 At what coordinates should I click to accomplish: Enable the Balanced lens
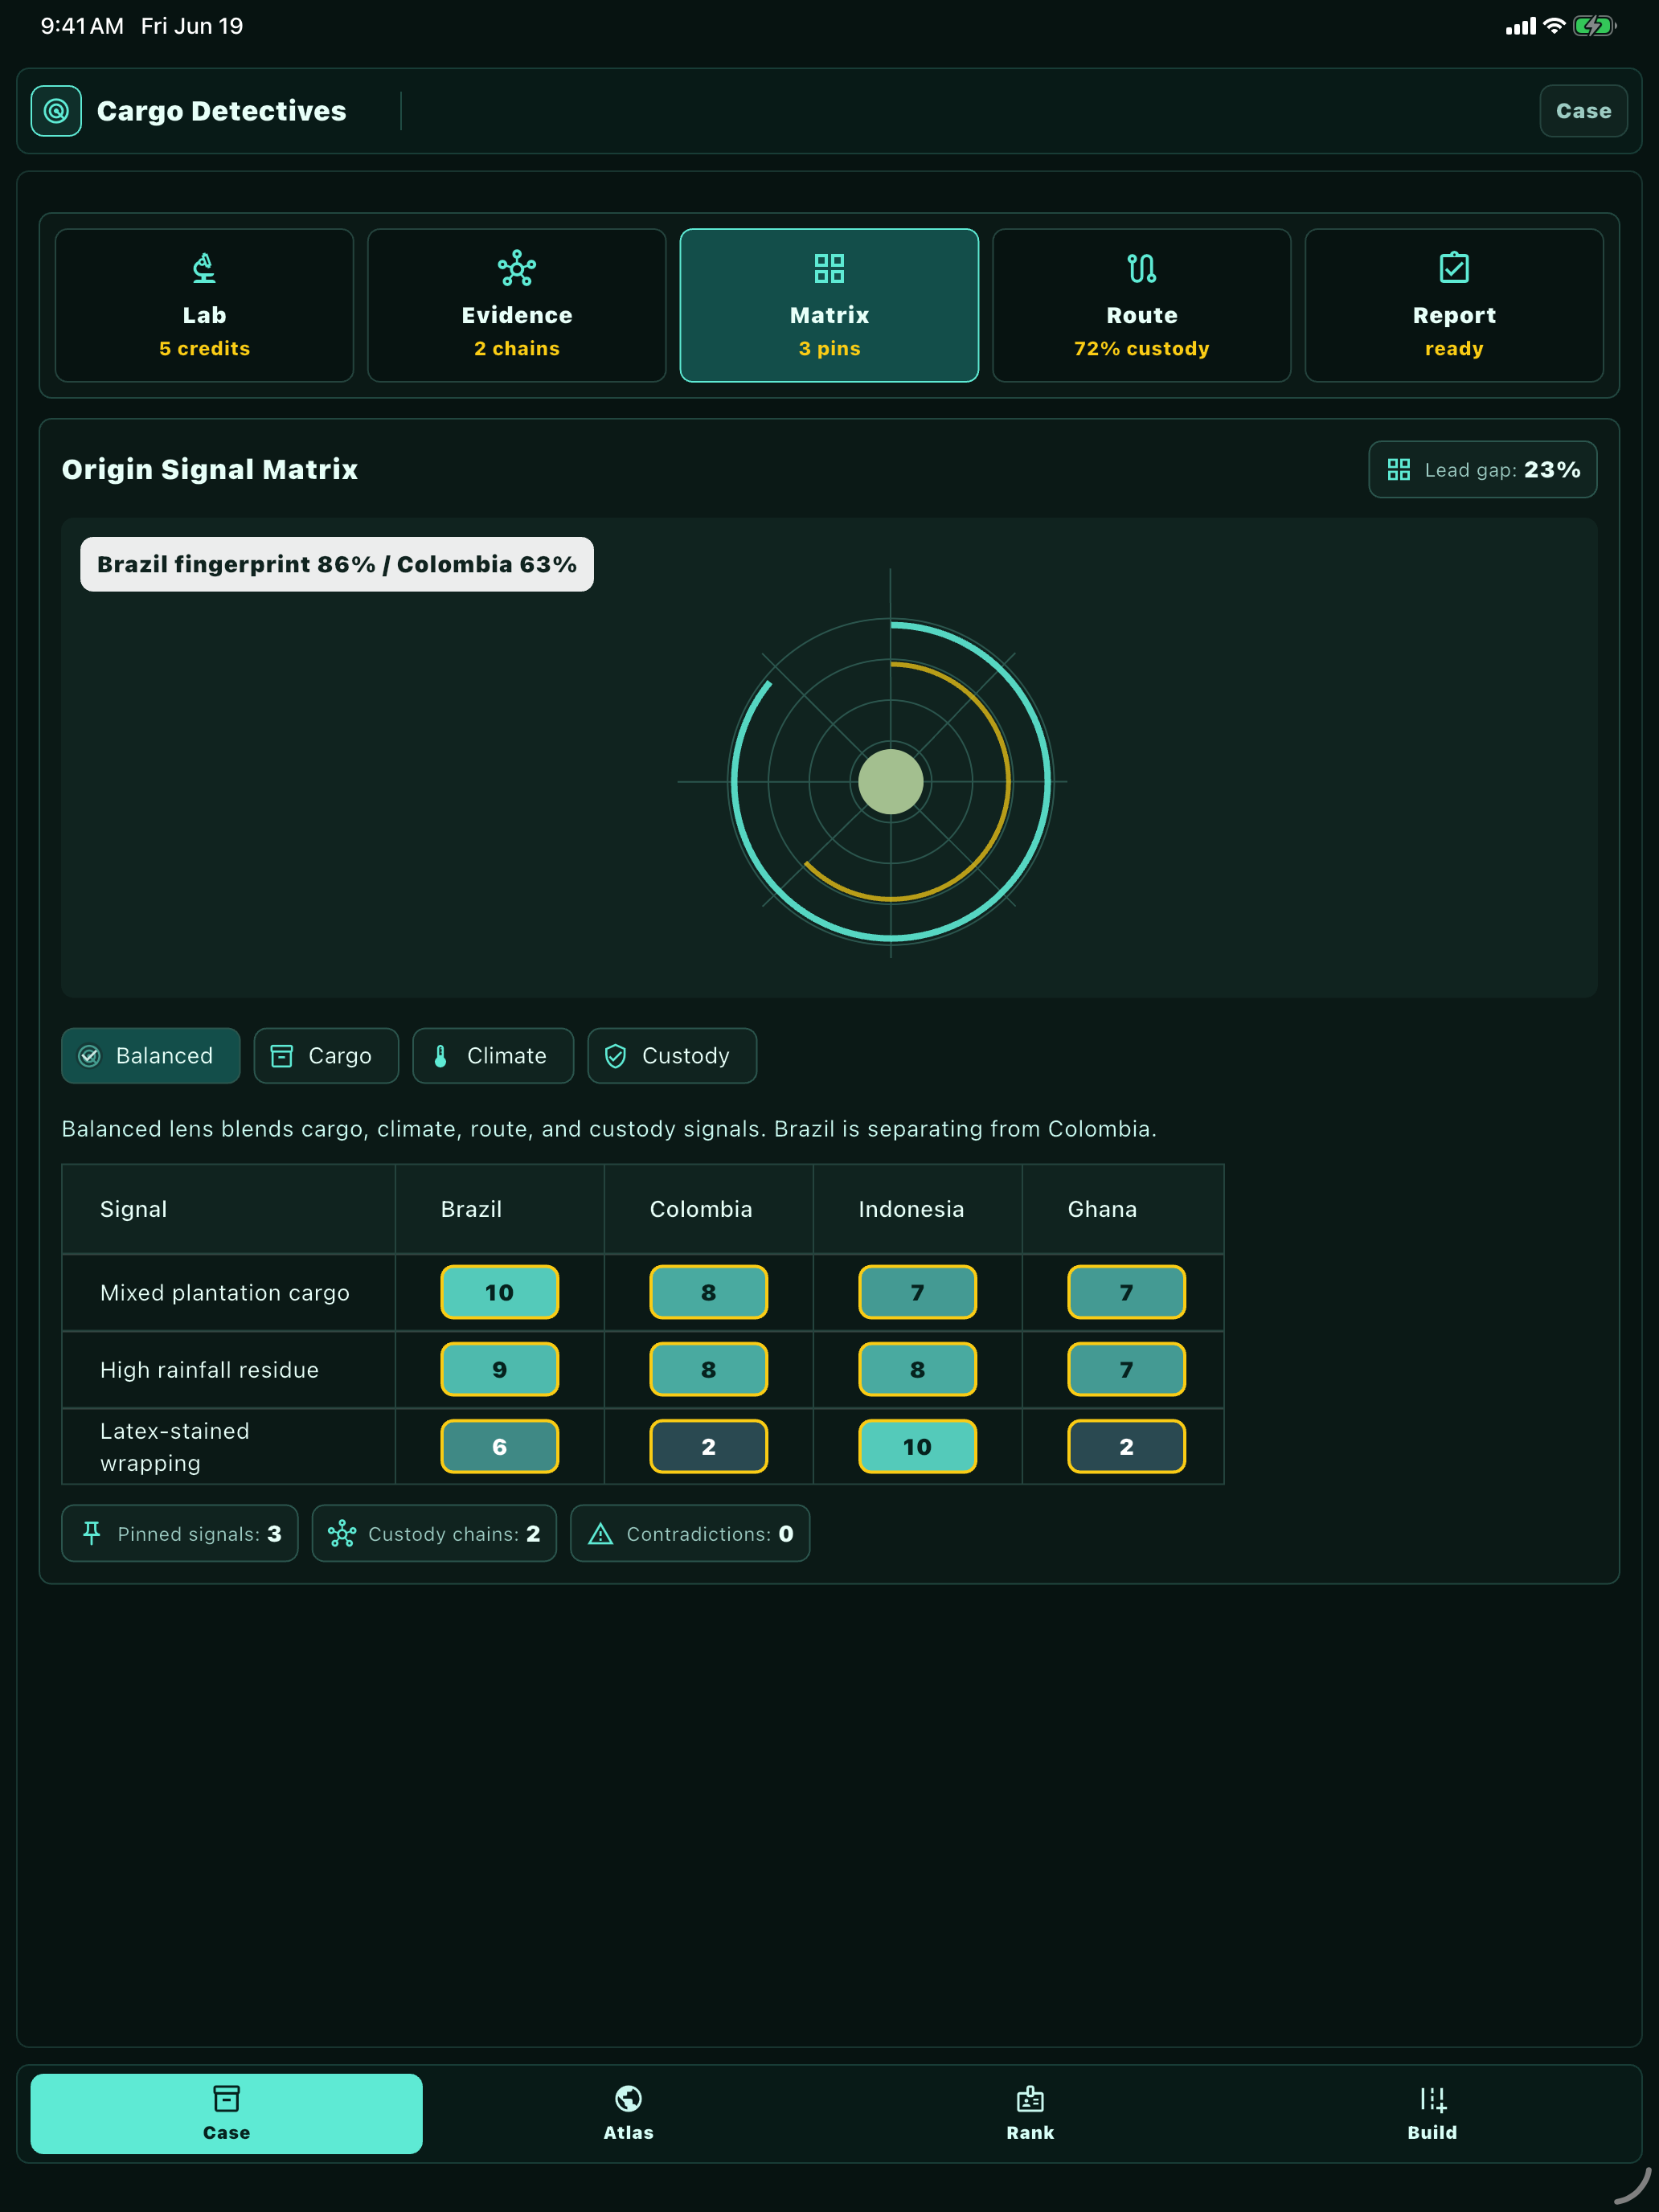pos(151,1055)
